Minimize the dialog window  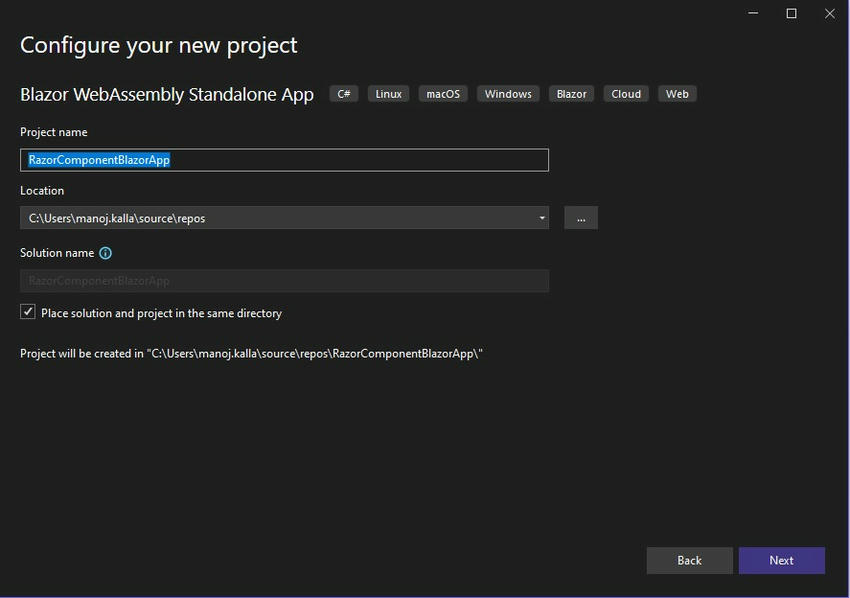pos(753,13)
